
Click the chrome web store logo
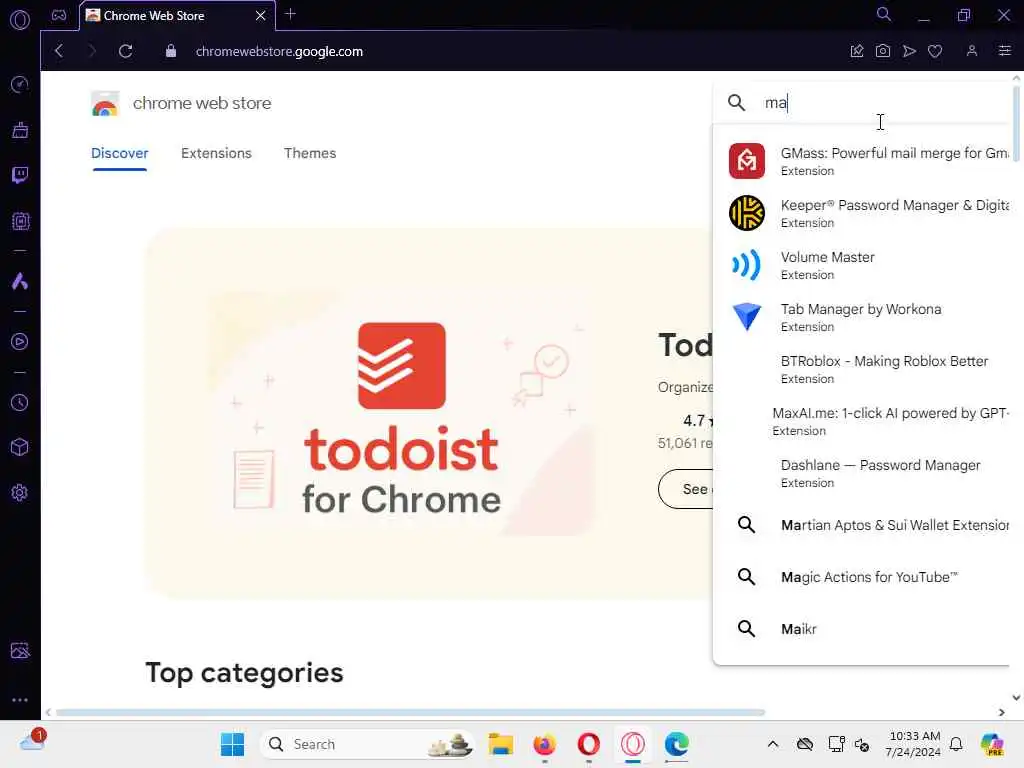click(181, 103)
